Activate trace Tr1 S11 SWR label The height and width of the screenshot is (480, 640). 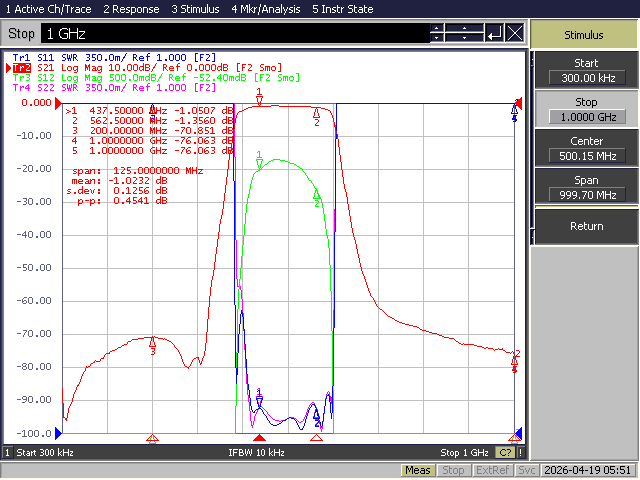coord(114,58)
